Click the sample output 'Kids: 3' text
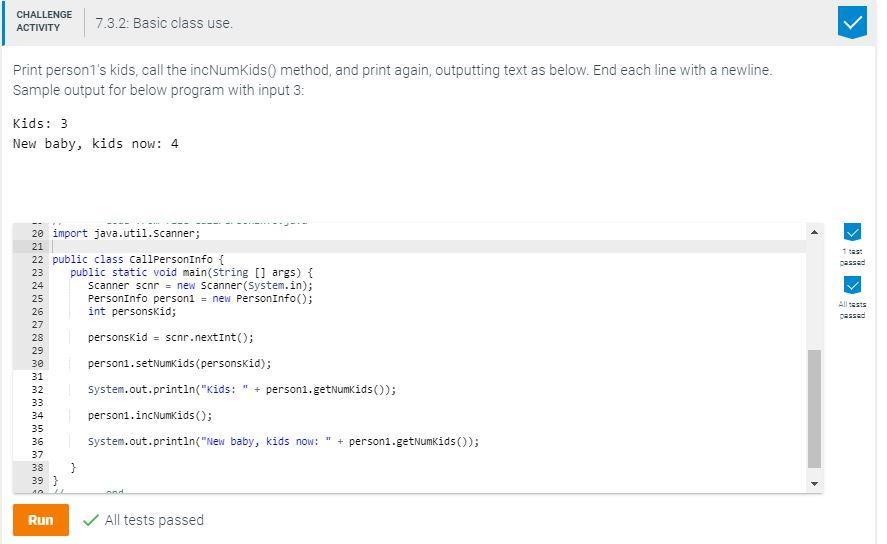Screen dimensions: 887x544 40,124
